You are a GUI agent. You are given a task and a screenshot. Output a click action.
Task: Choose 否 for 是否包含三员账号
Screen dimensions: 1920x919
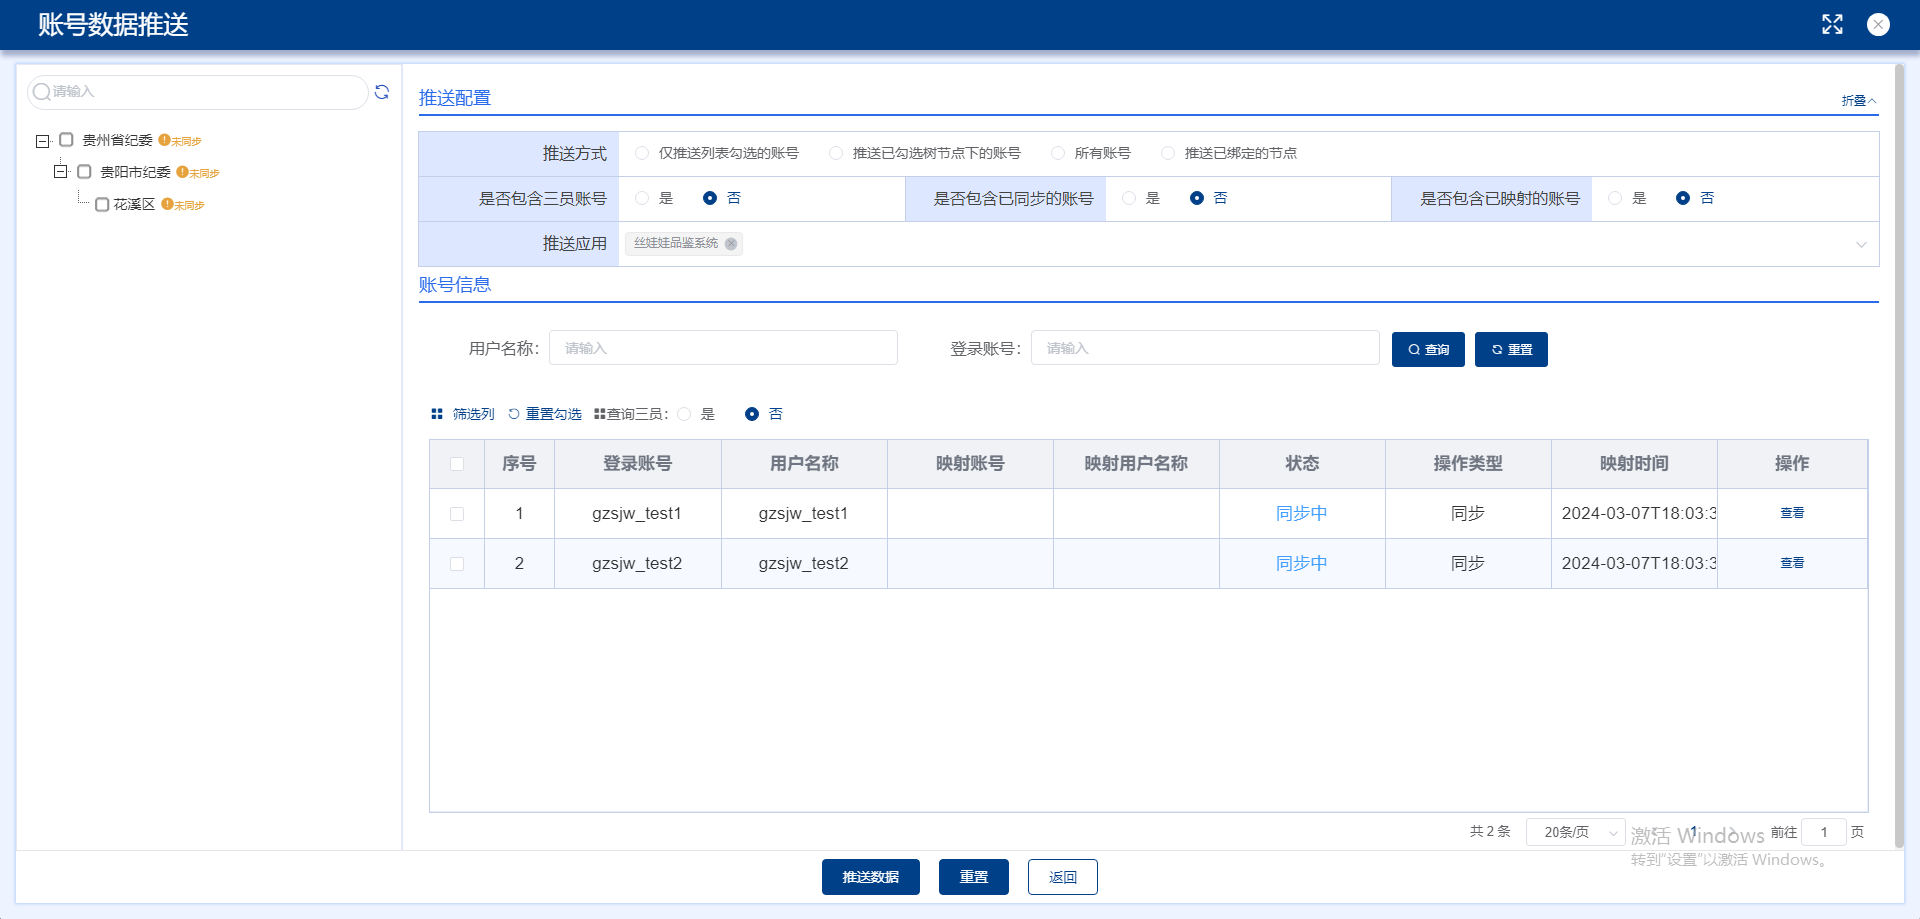(710, 198)
